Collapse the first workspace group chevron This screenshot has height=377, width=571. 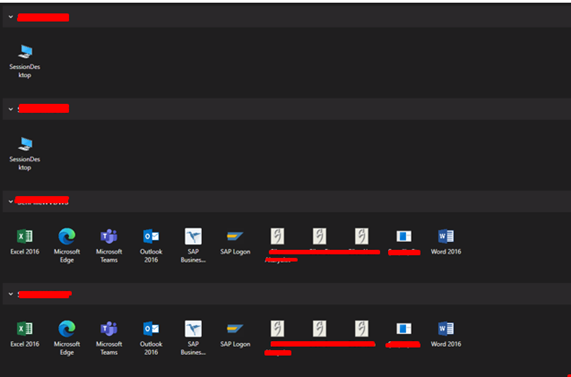coord(11,17)
